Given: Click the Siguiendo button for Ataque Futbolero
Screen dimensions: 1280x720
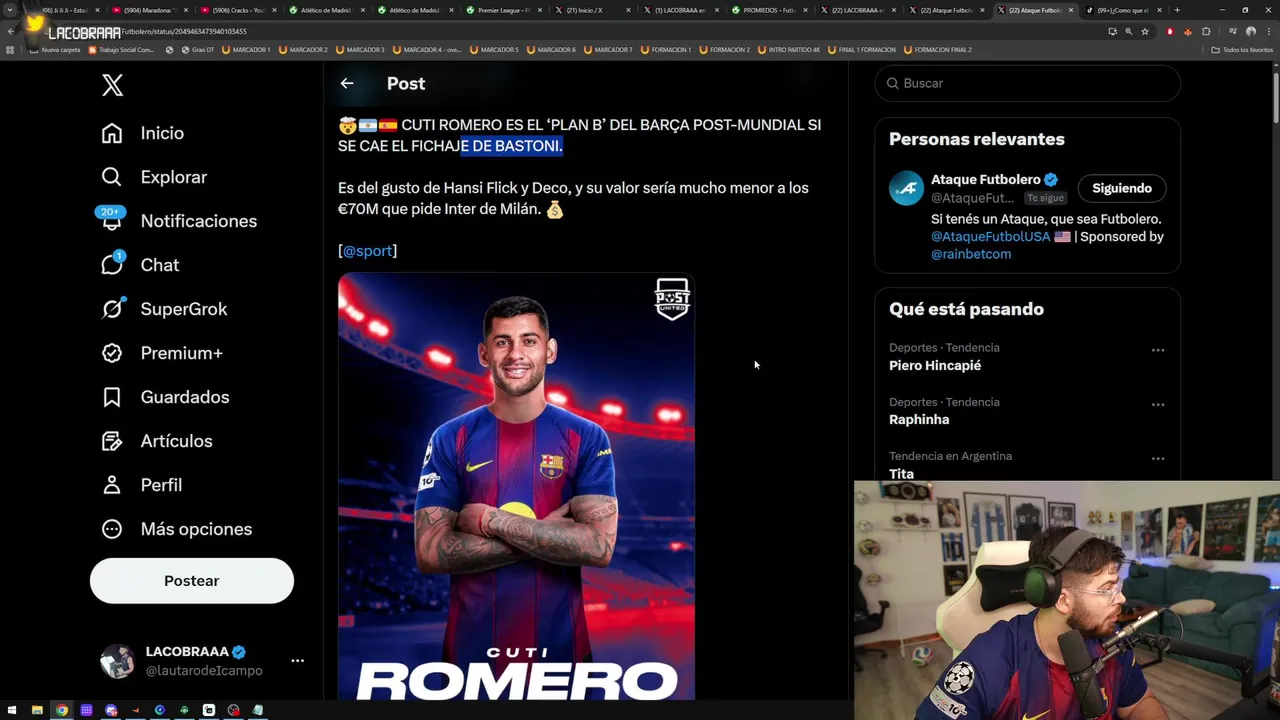Looking at the screenshot, I should 1122,188.
